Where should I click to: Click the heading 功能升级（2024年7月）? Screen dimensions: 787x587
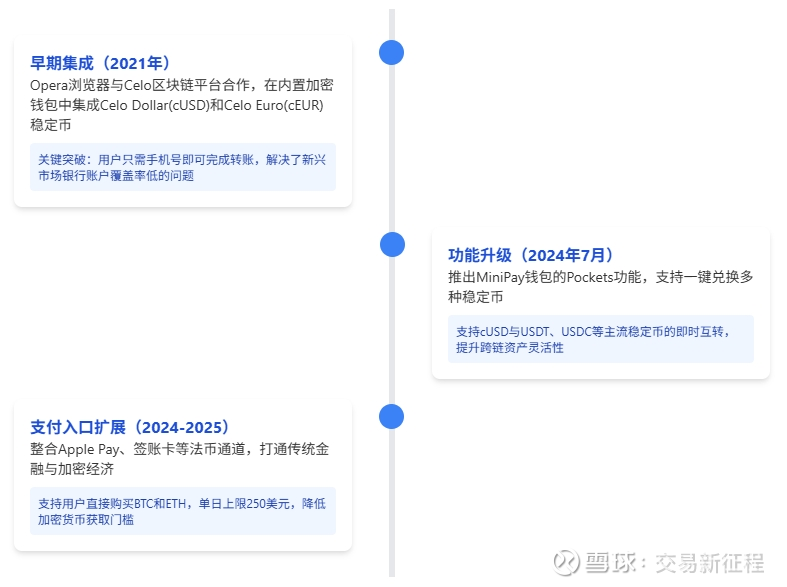click(532, 255)
